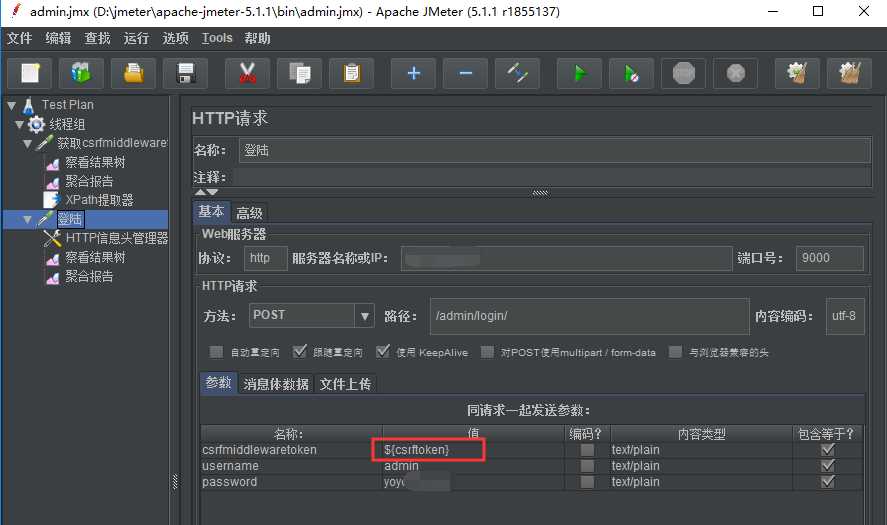887x525 pixels.
Task: Click the panel collapse arrows below 注释
Action: pos(206,192)
